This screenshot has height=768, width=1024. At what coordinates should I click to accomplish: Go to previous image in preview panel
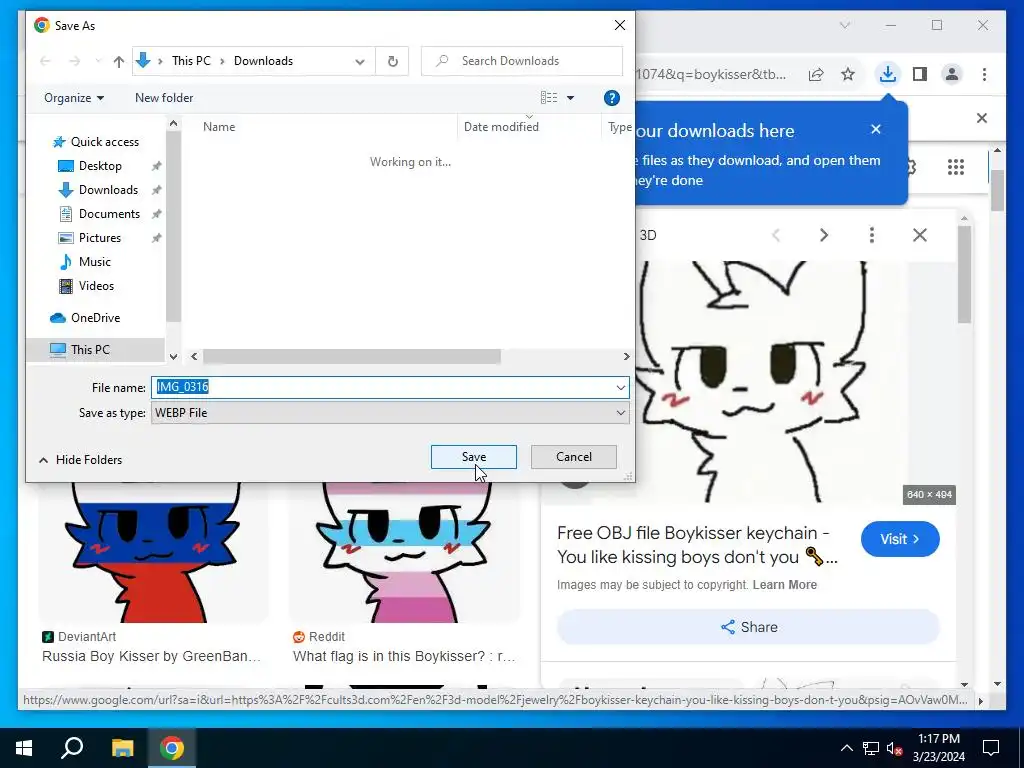[776, 235]
